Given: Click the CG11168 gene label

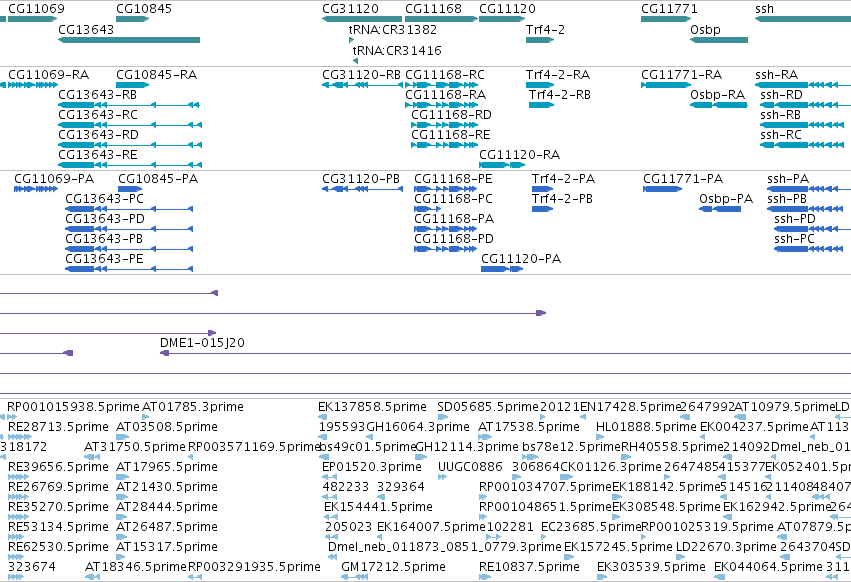Looking at the screenshot, I should click(x=433, y=9).
